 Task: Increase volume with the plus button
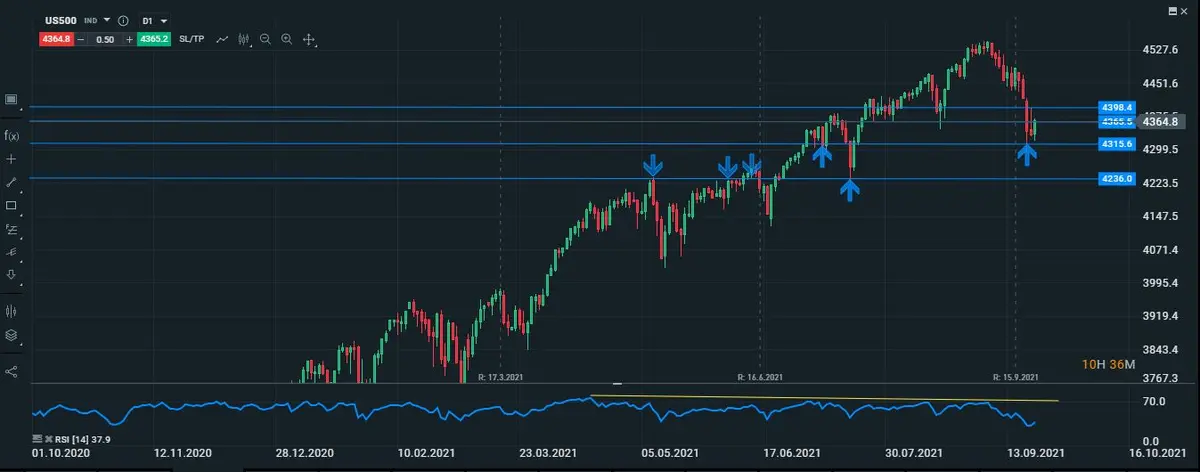click(129, 39)
